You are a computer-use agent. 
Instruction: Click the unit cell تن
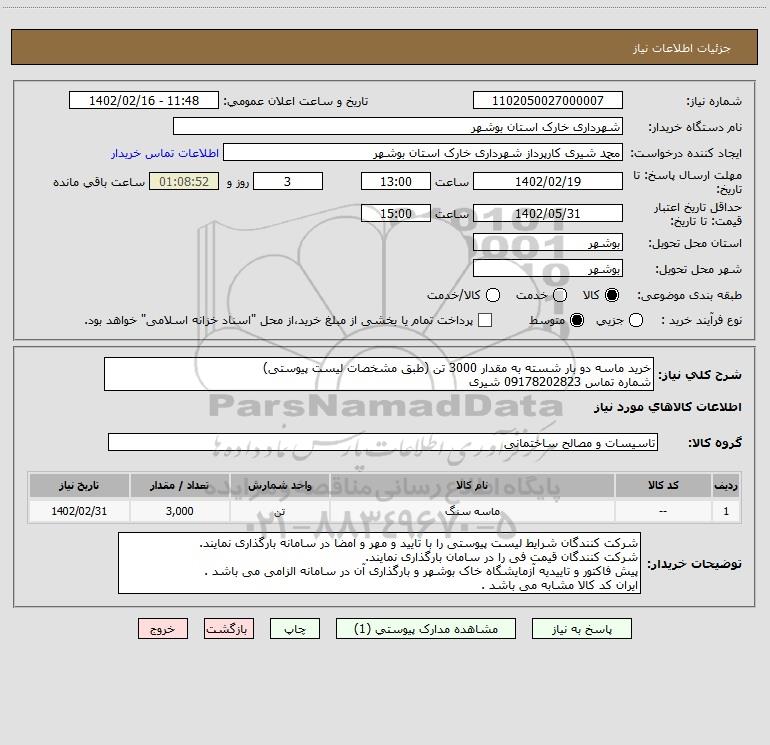pyautogui.click(x=279, y=511)
